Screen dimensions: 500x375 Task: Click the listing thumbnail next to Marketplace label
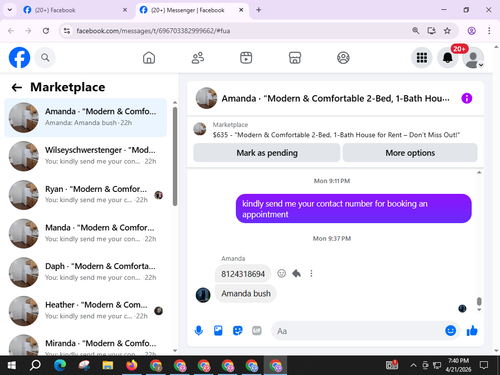point(200,129)
